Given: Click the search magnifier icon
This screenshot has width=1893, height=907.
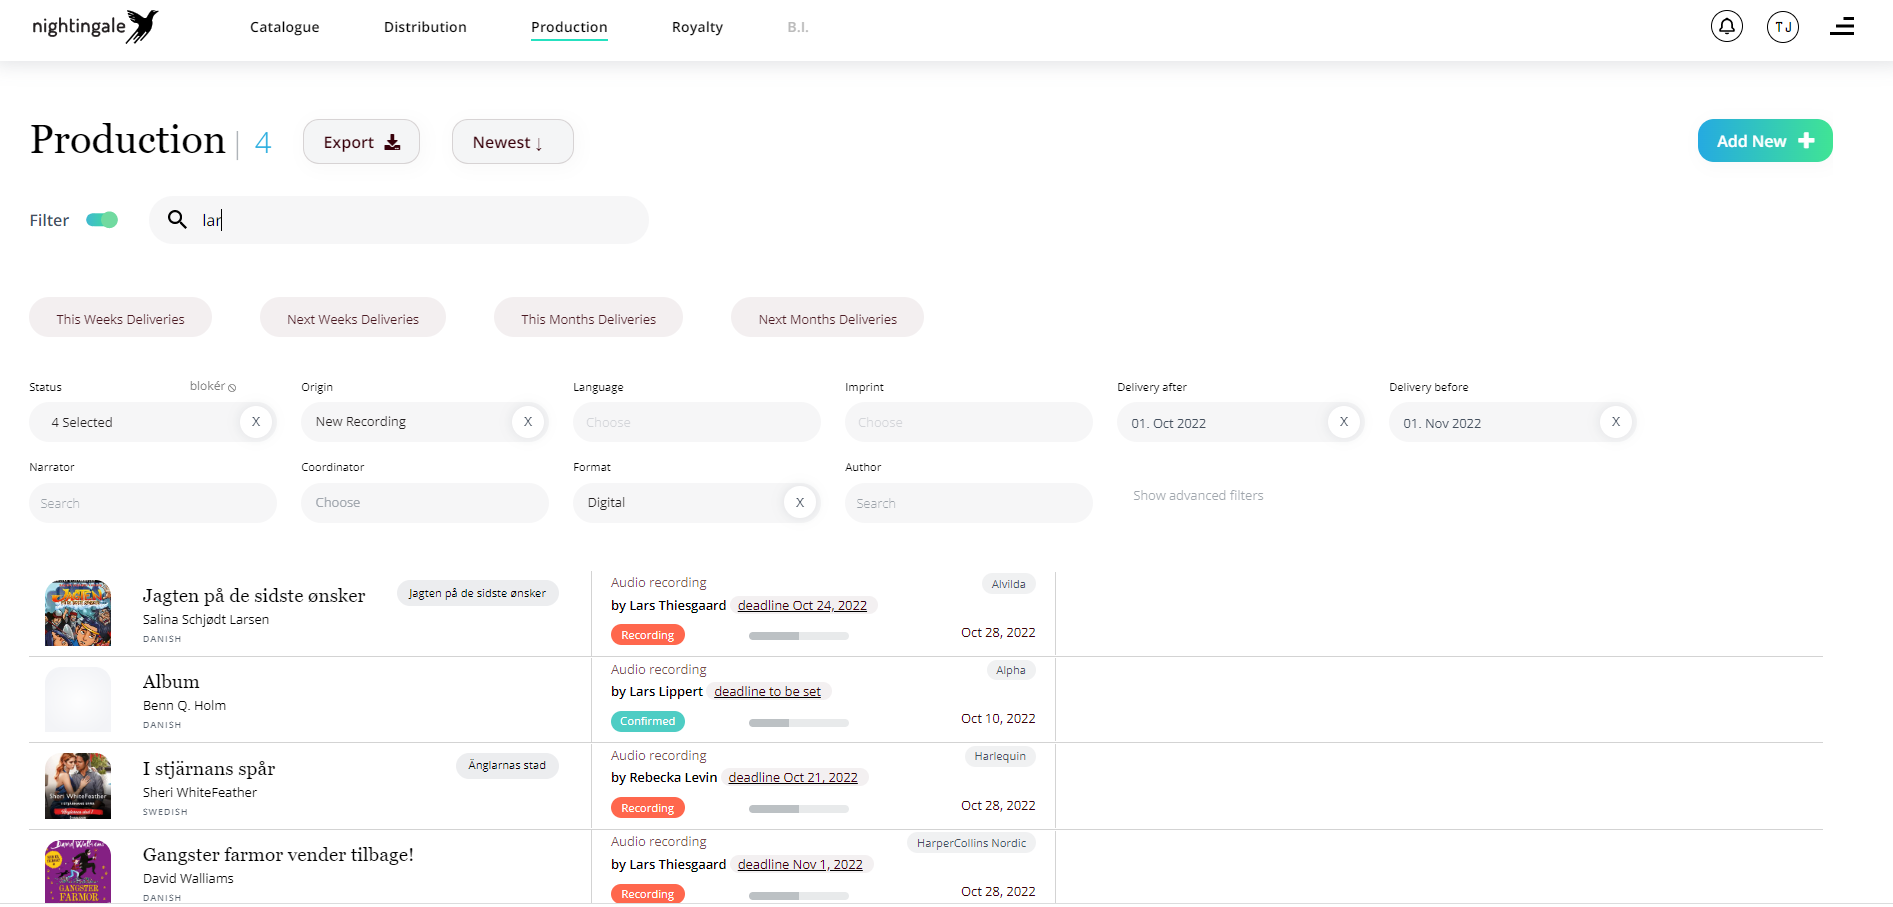Looking at the screenshot, I should pos(177,219).
